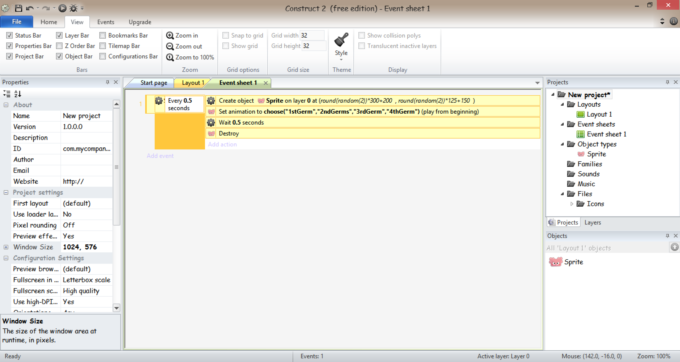Close the Objects panel
The image size is (680, 362).
tap(676, 236)
